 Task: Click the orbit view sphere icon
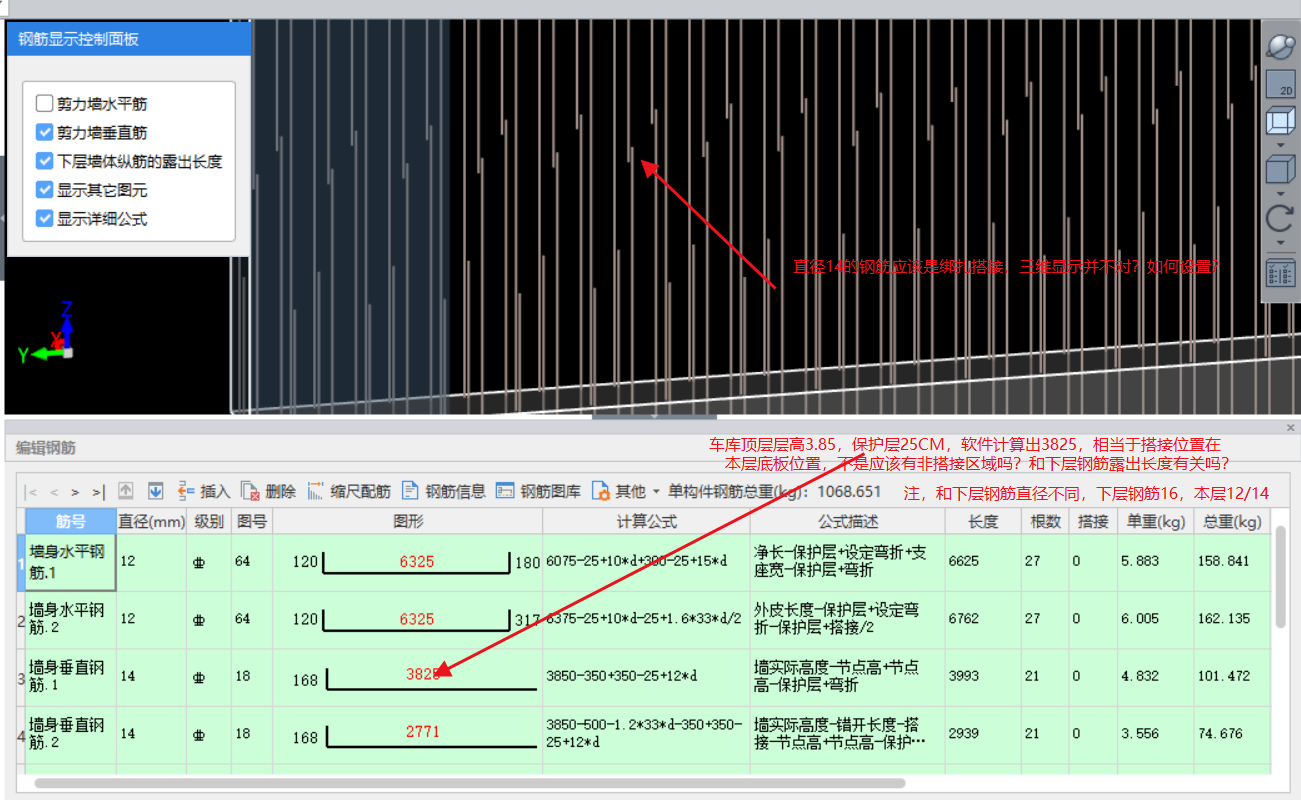click(x=1280, y=46)
